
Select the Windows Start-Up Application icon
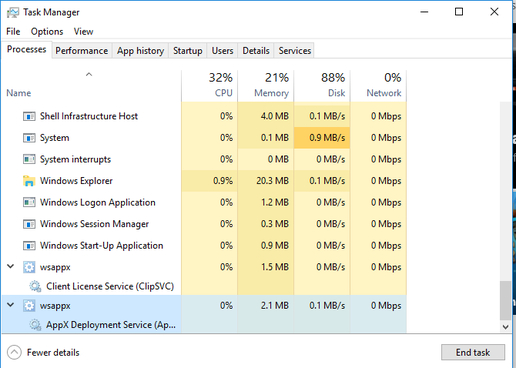click(29, 246)
